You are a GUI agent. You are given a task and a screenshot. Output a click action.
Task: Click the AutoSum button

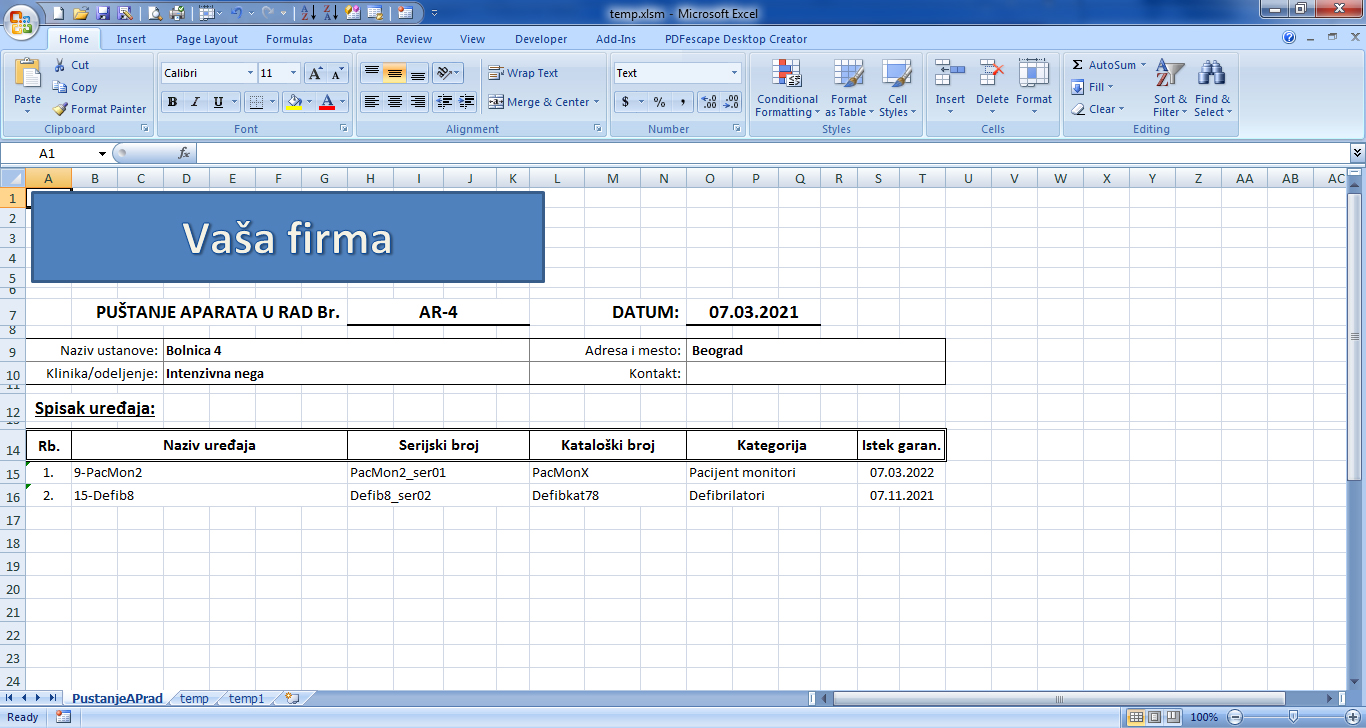[1108, 65]
